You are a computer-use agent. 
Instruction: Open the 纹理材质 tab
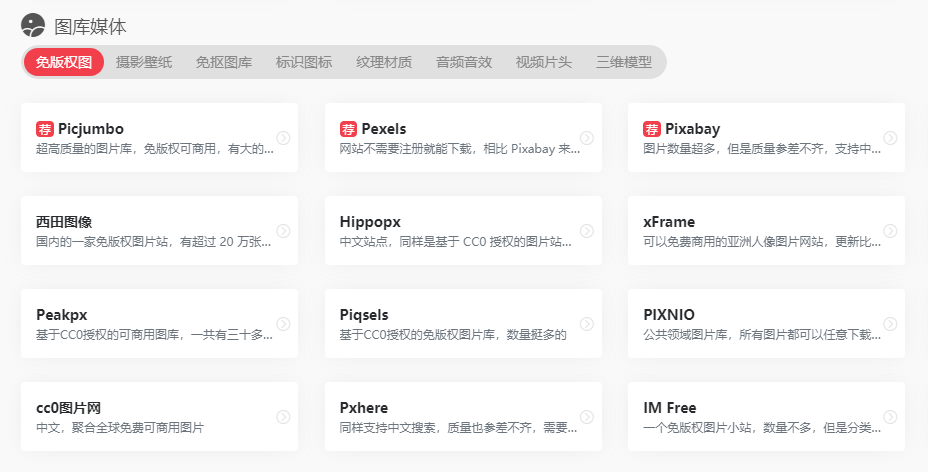[x=384, y=62]
